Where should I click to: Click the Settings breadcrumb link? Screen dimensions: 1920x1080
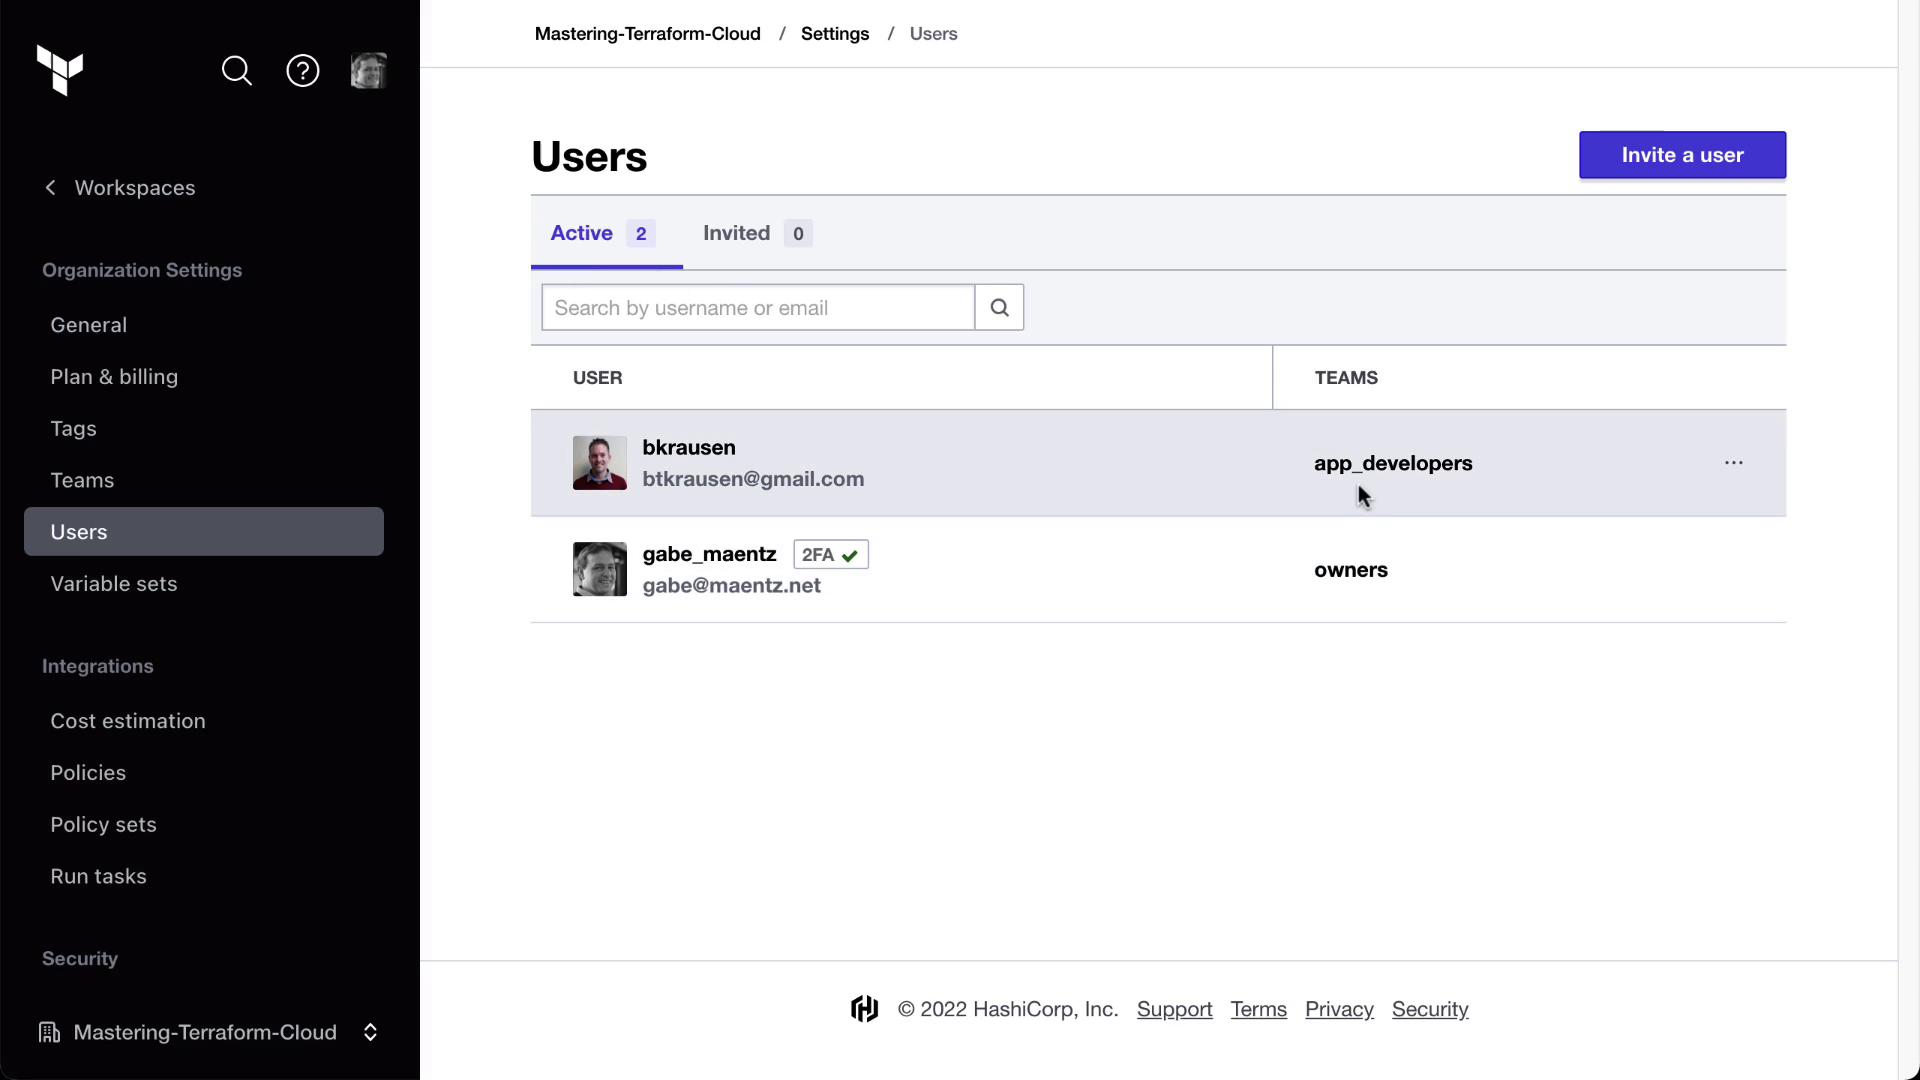tap(835, 34)
